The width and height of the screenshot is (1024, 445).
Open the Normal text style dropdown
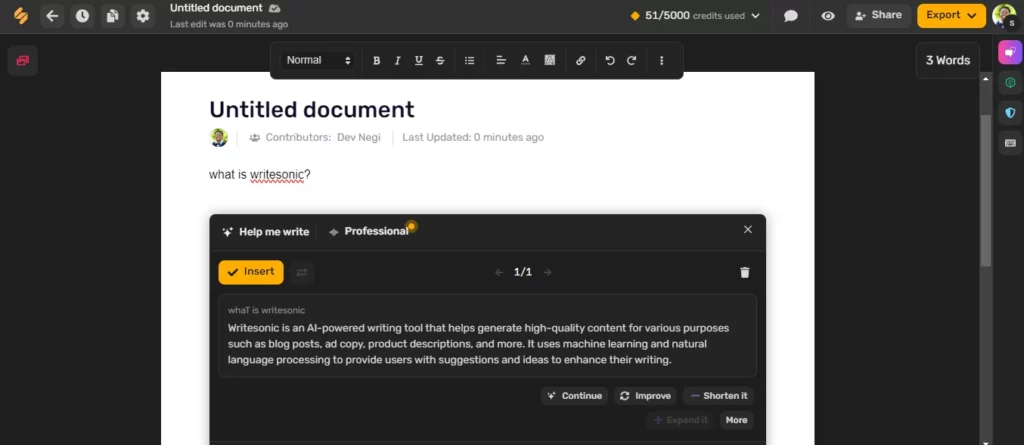point(318,60)
